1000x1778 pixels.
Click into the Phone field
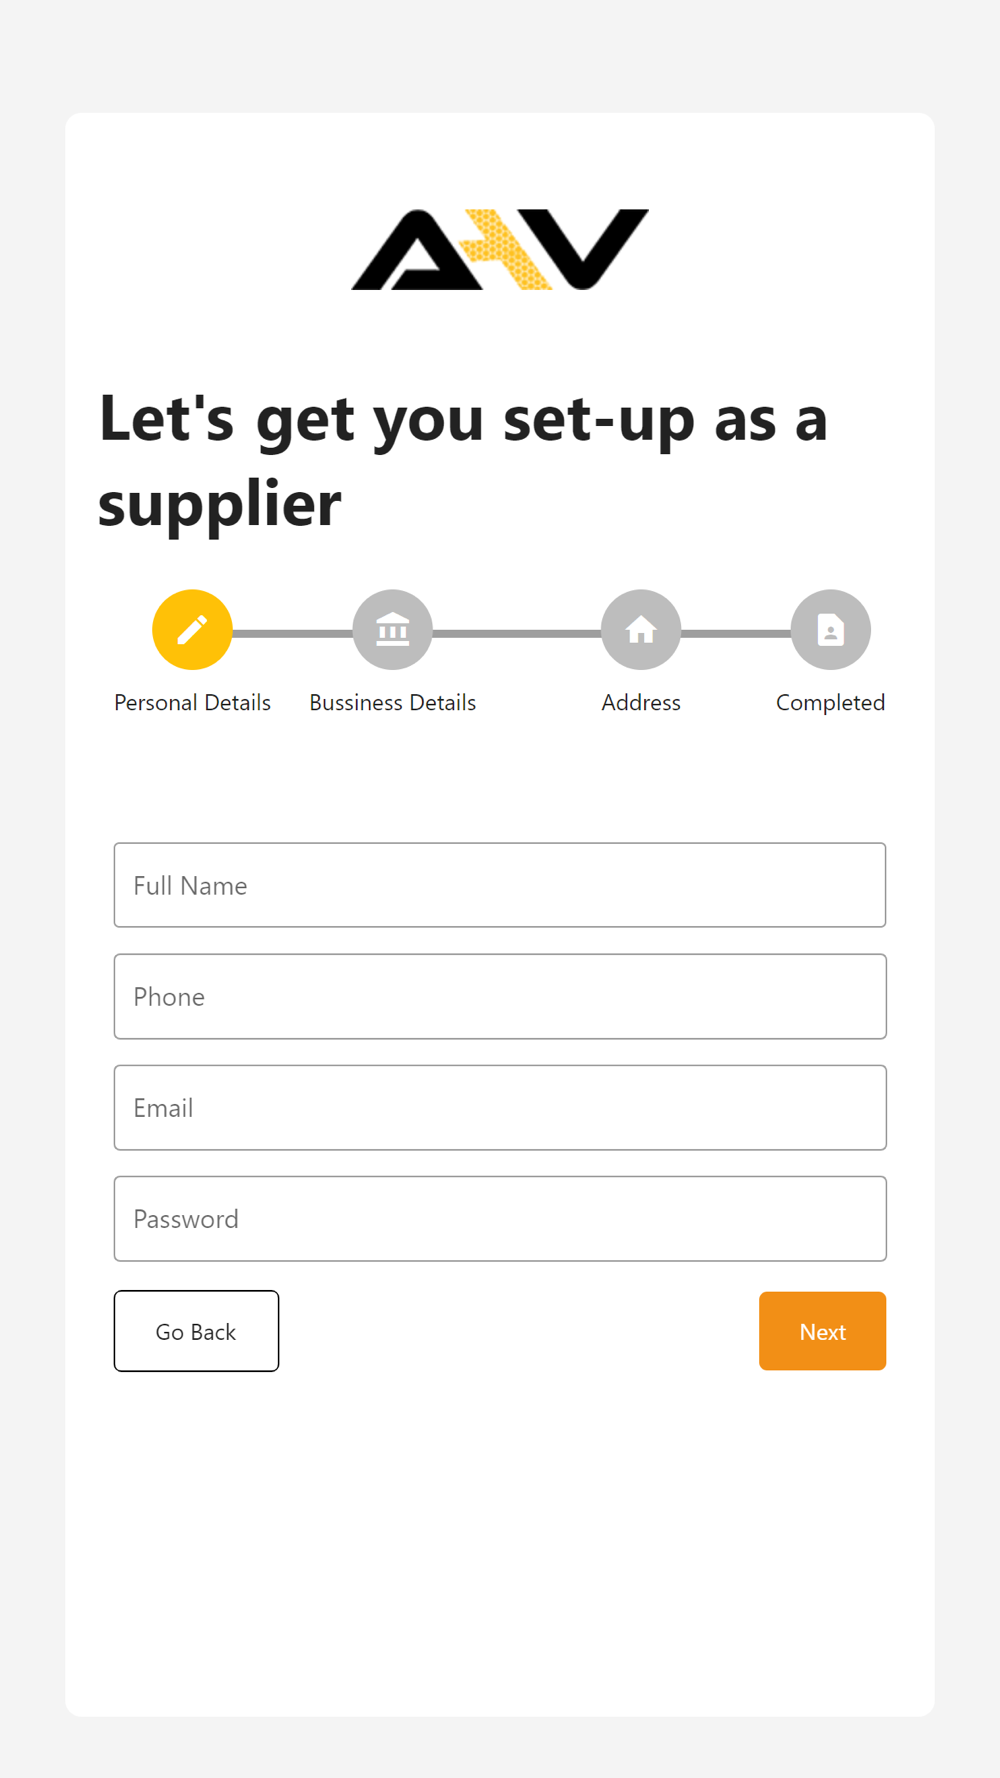point(500,996)
